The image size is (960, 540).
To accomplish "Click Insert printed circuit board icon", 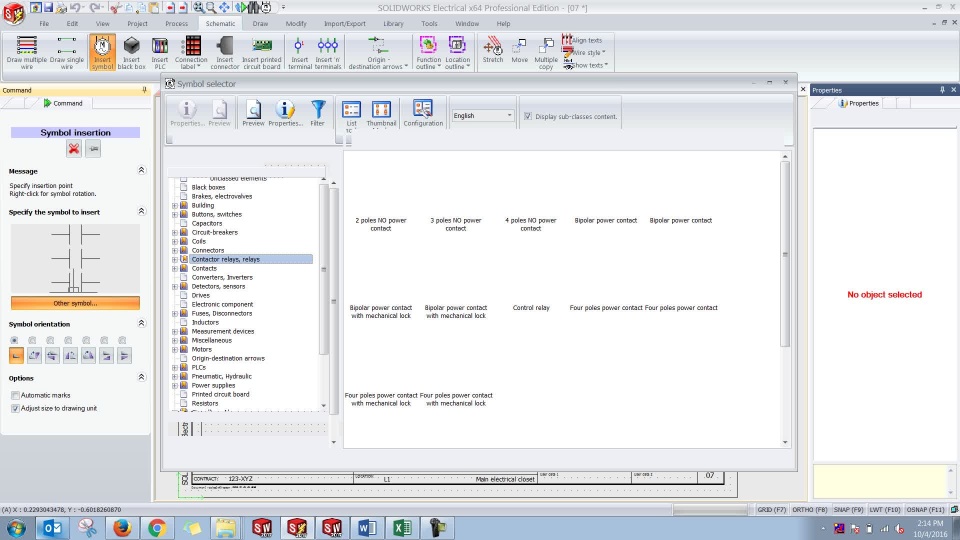I will point(261,52).
